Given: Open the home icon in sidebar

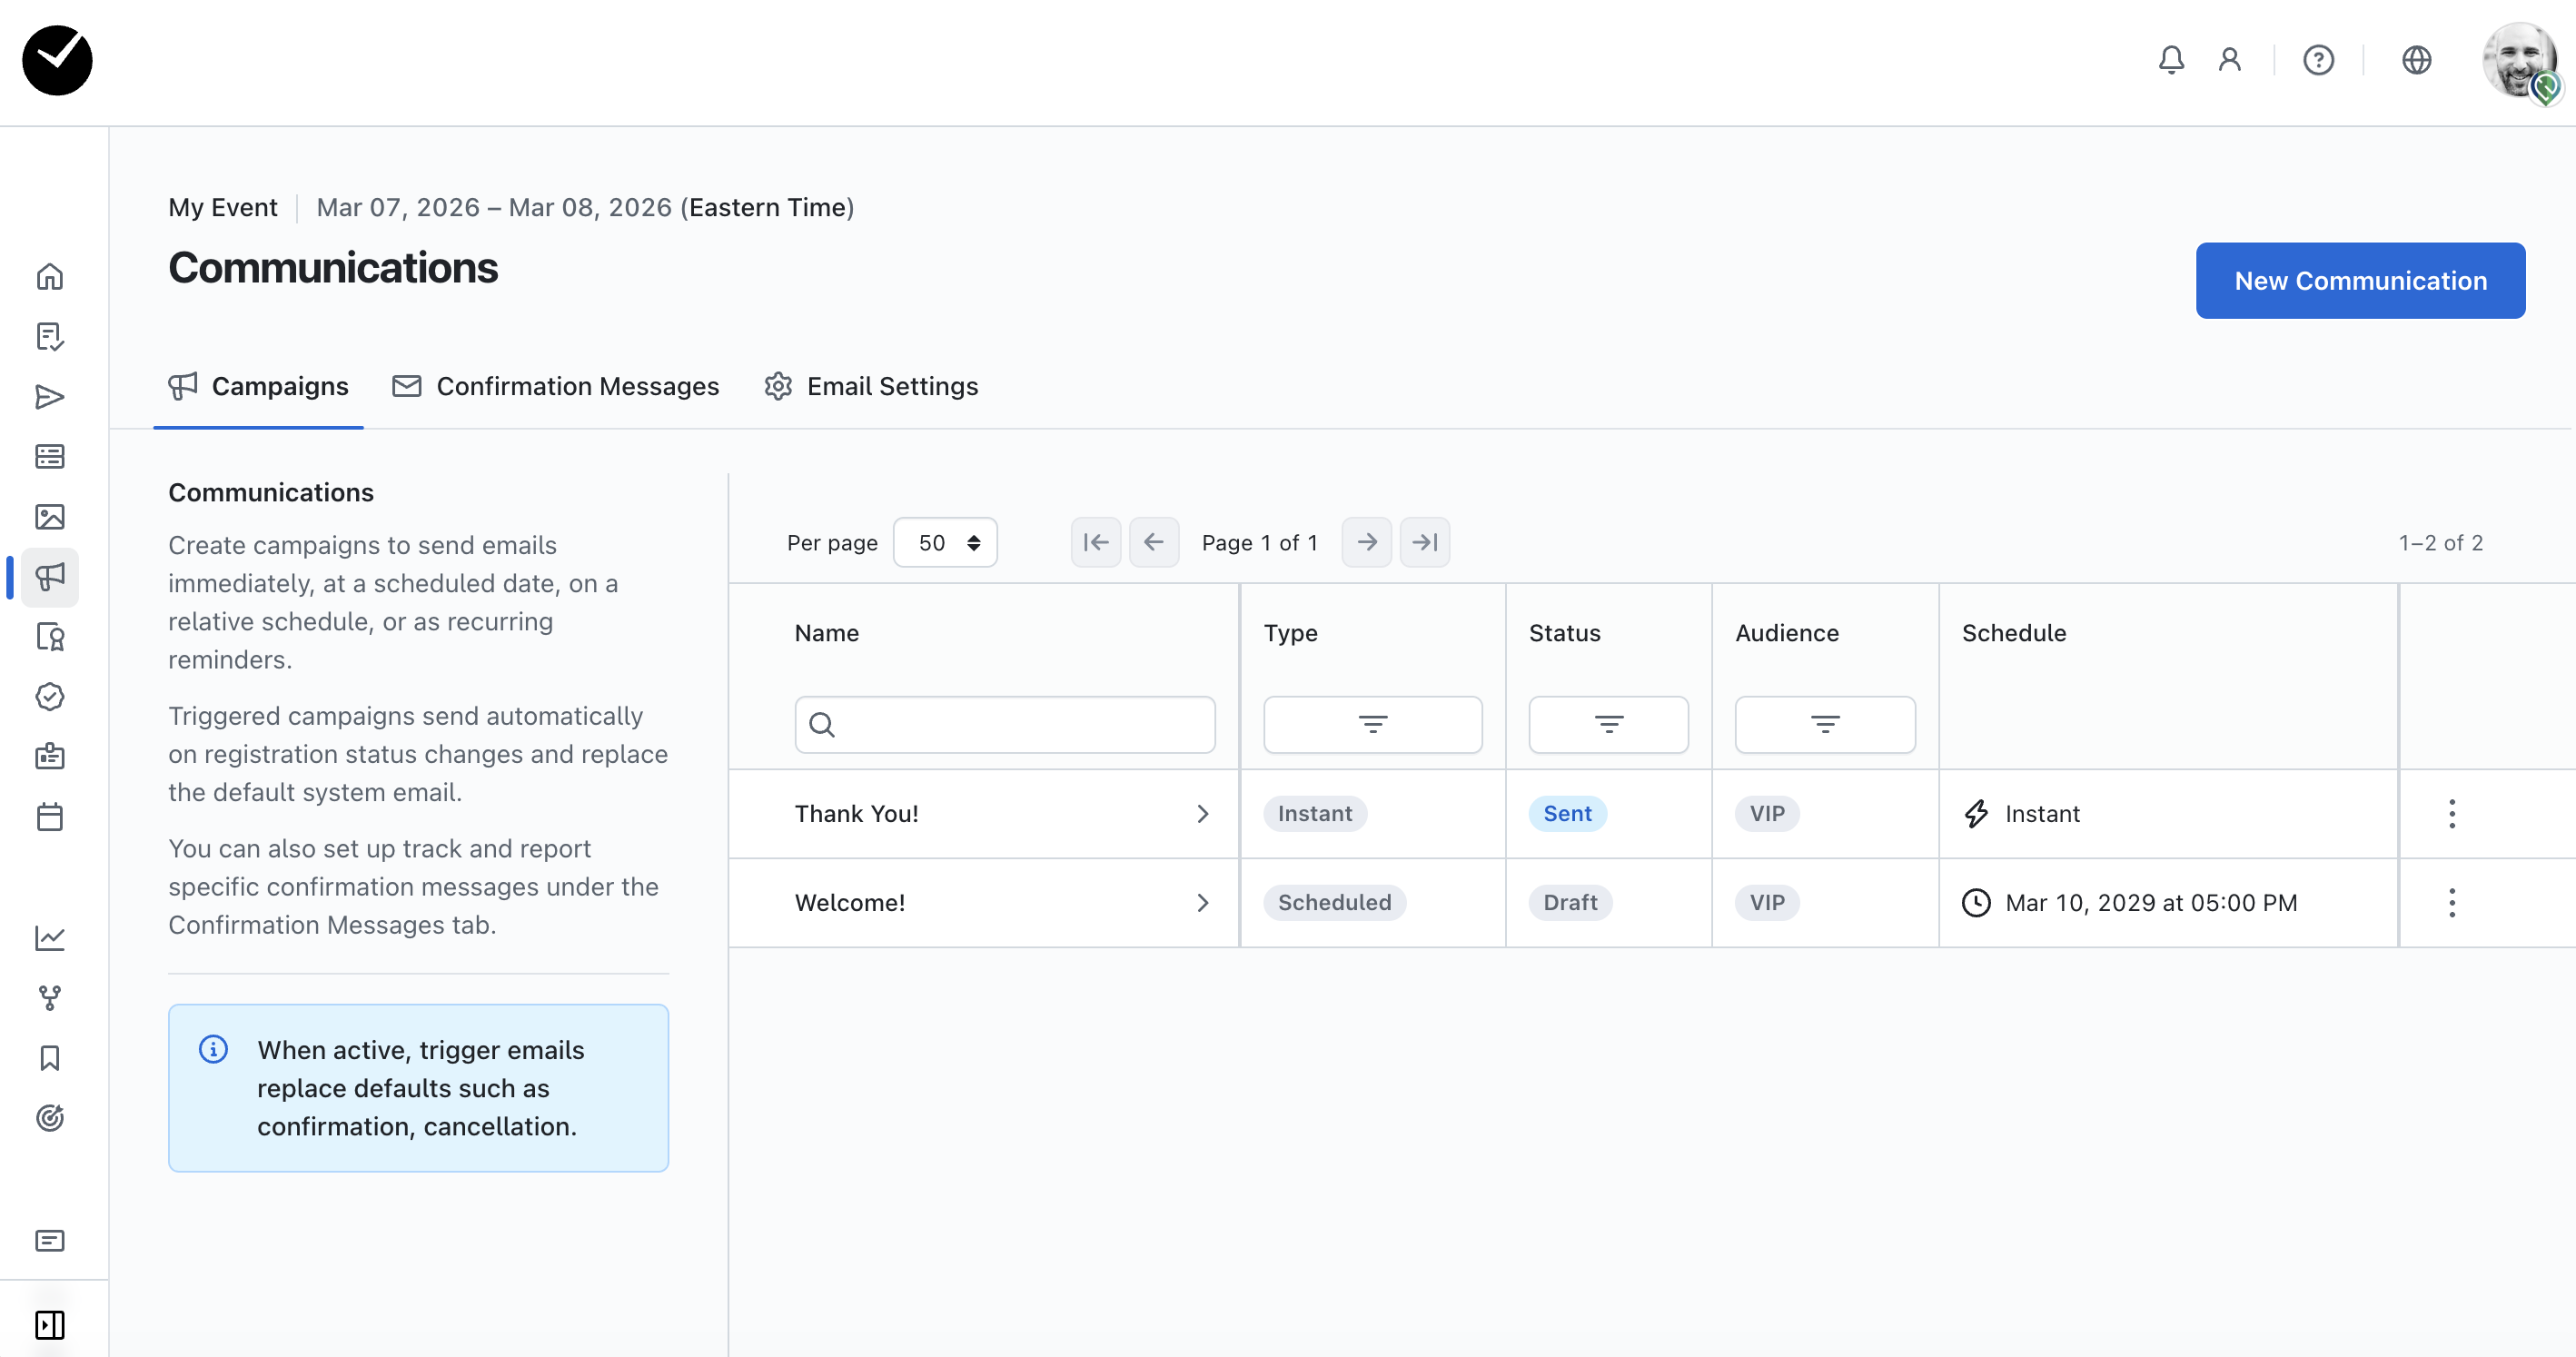Looking at the screenshot, I should [x=50, y=277].
